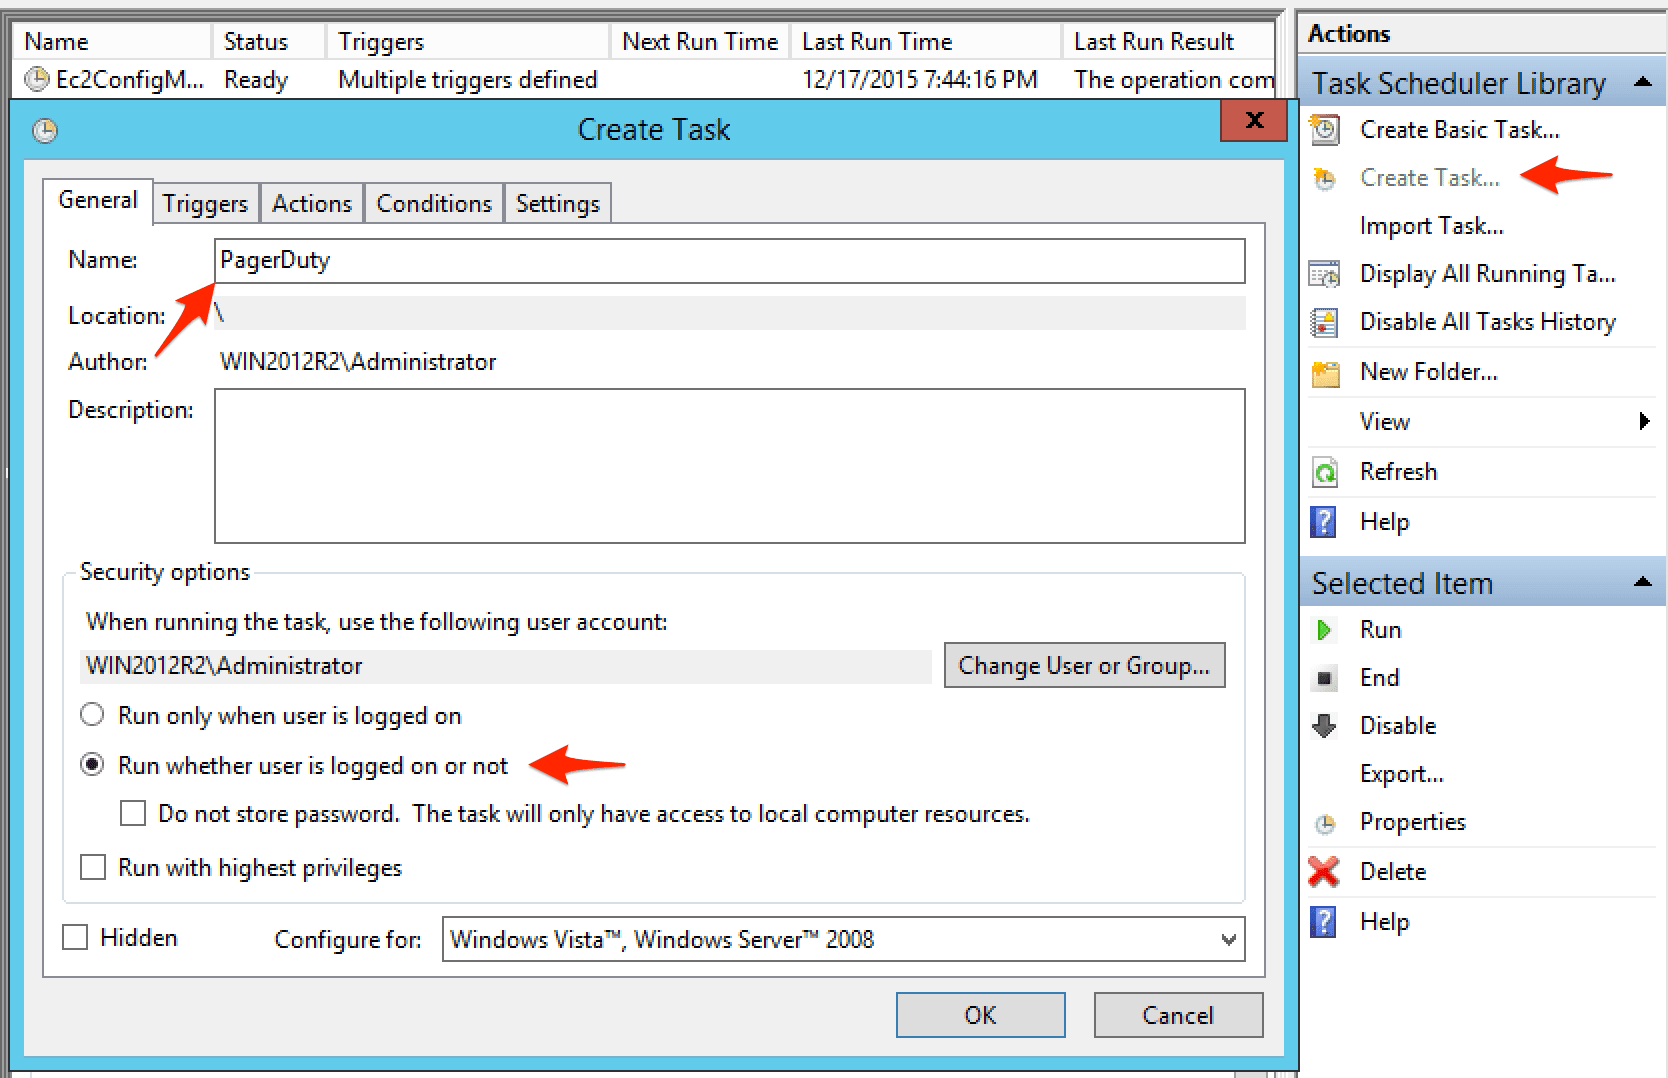Screen dimensions: 1668x1078
Task: Enable 'Do not store password' option
Action: [133, 813]
